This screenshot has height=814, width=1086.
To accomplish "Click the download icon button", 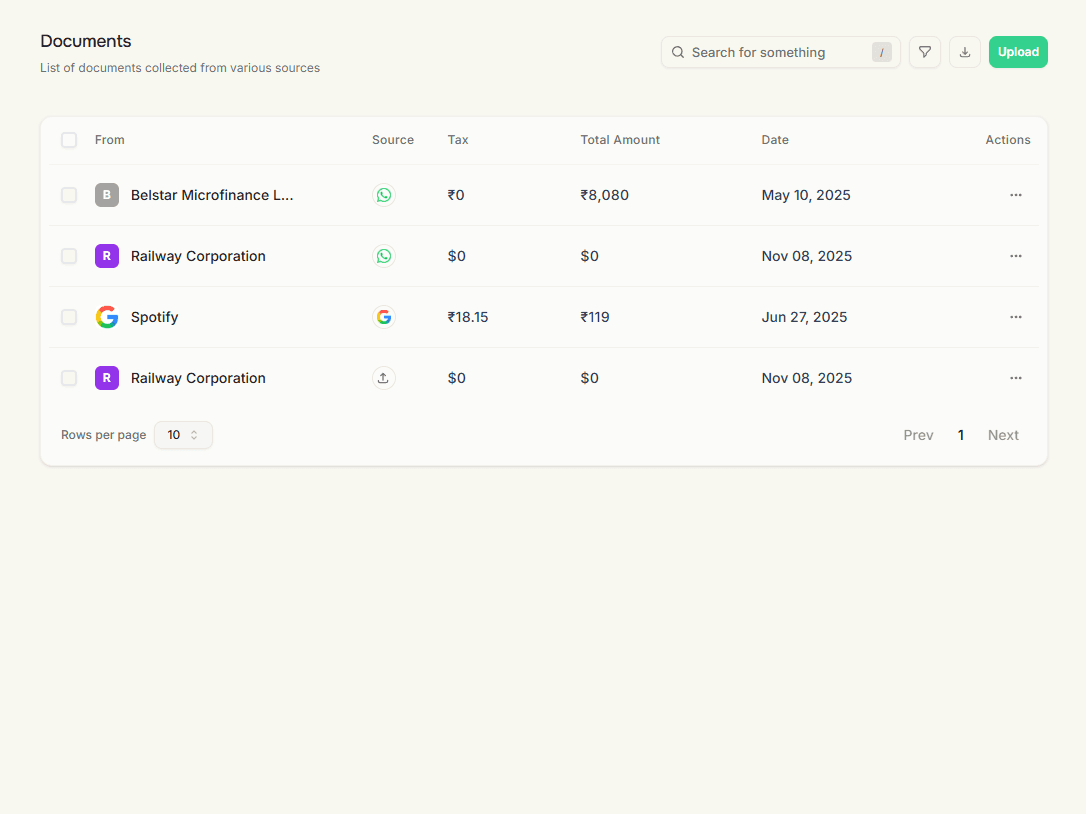I will (x=965, y=52).
